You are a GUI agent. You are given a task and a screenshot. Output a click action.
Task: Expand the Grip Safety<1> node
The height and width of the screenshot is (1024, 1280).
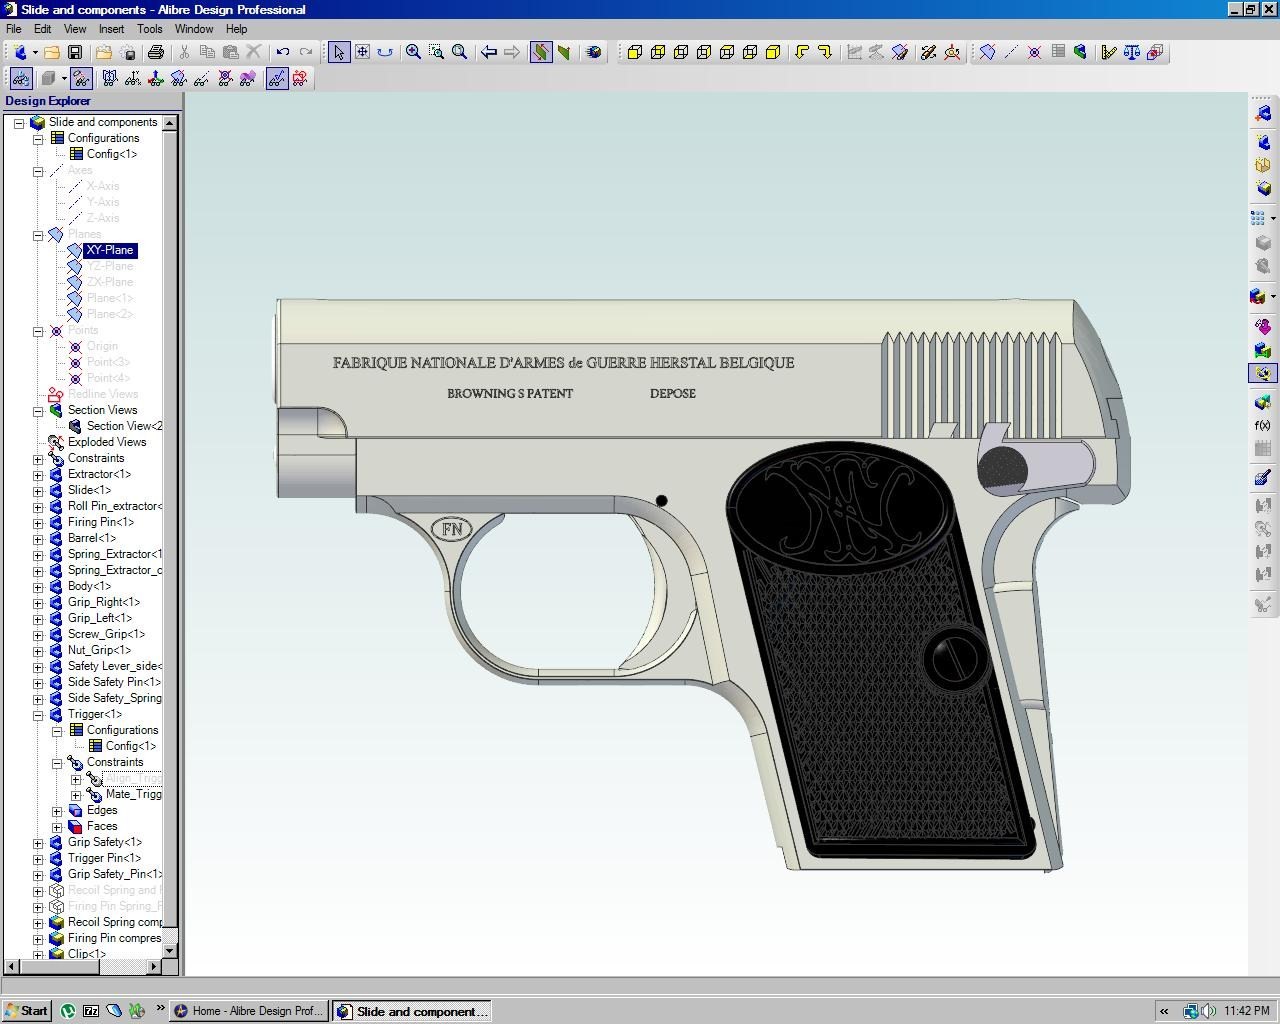(38, 843)
